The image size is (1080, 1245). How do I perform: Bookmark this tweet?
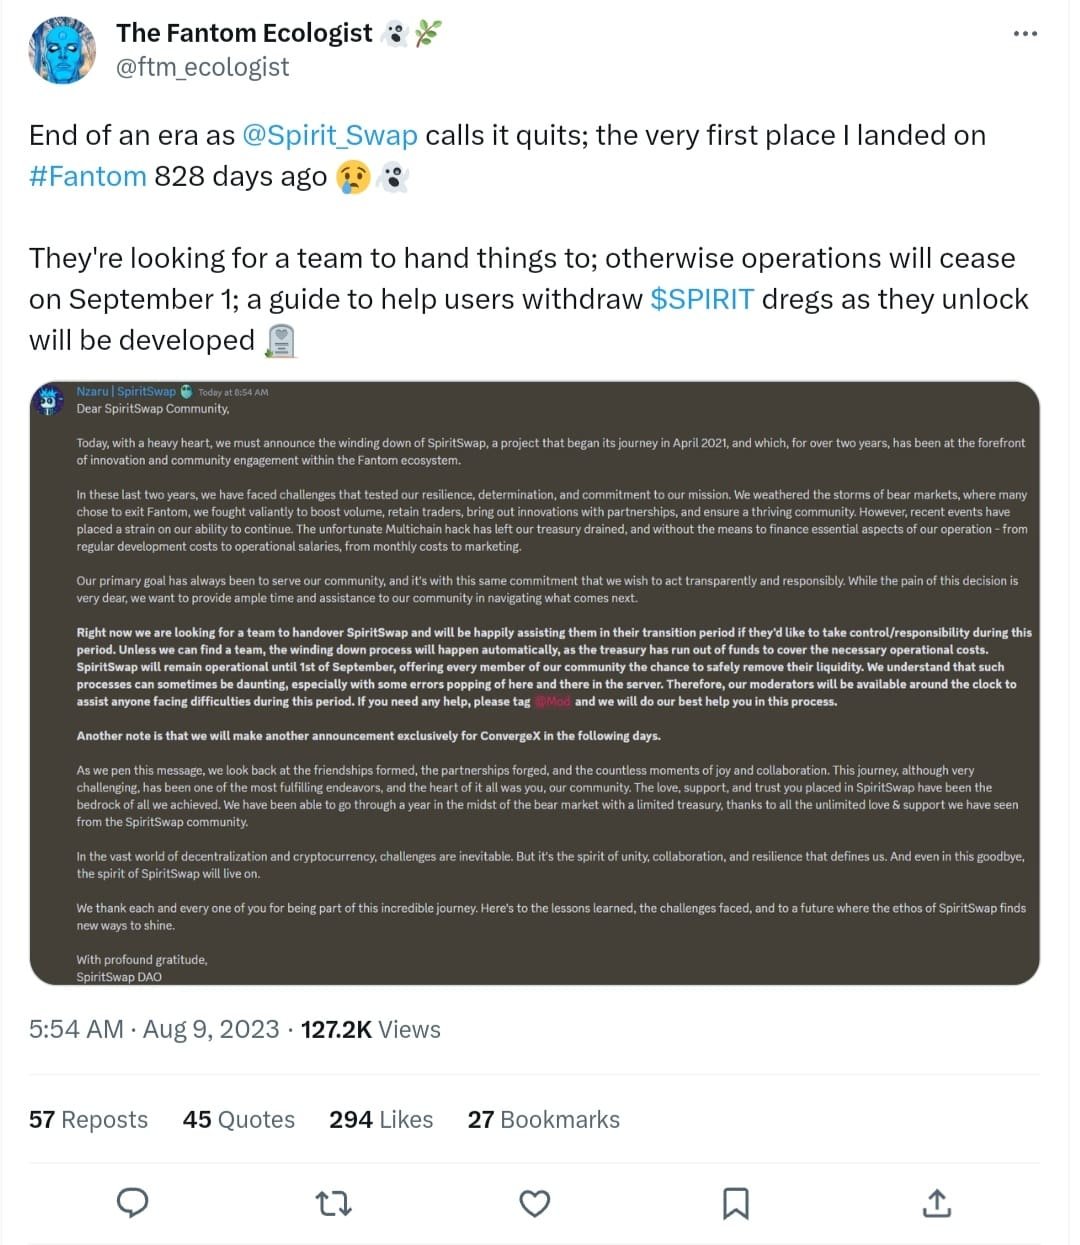click(x=736, y=1203)
